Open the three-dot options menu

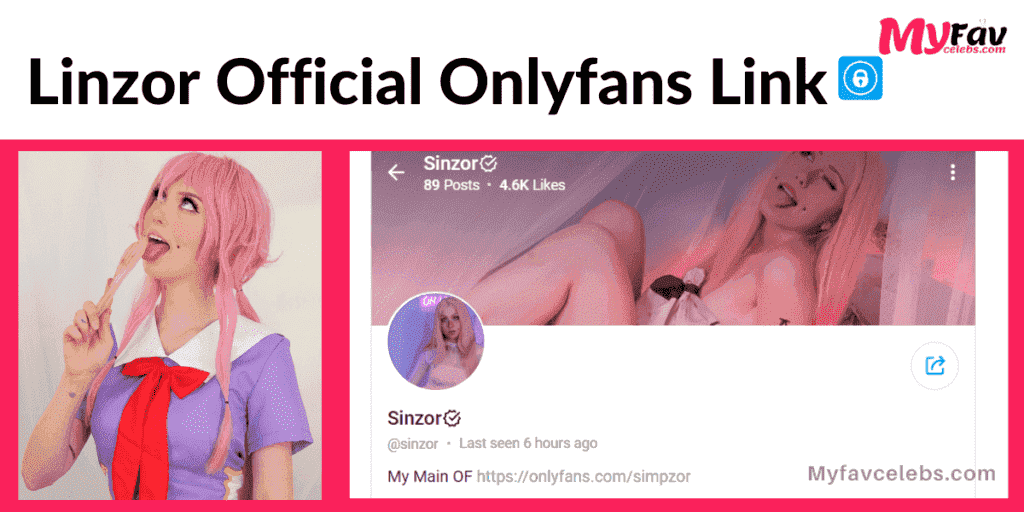(x=953, y=172)
